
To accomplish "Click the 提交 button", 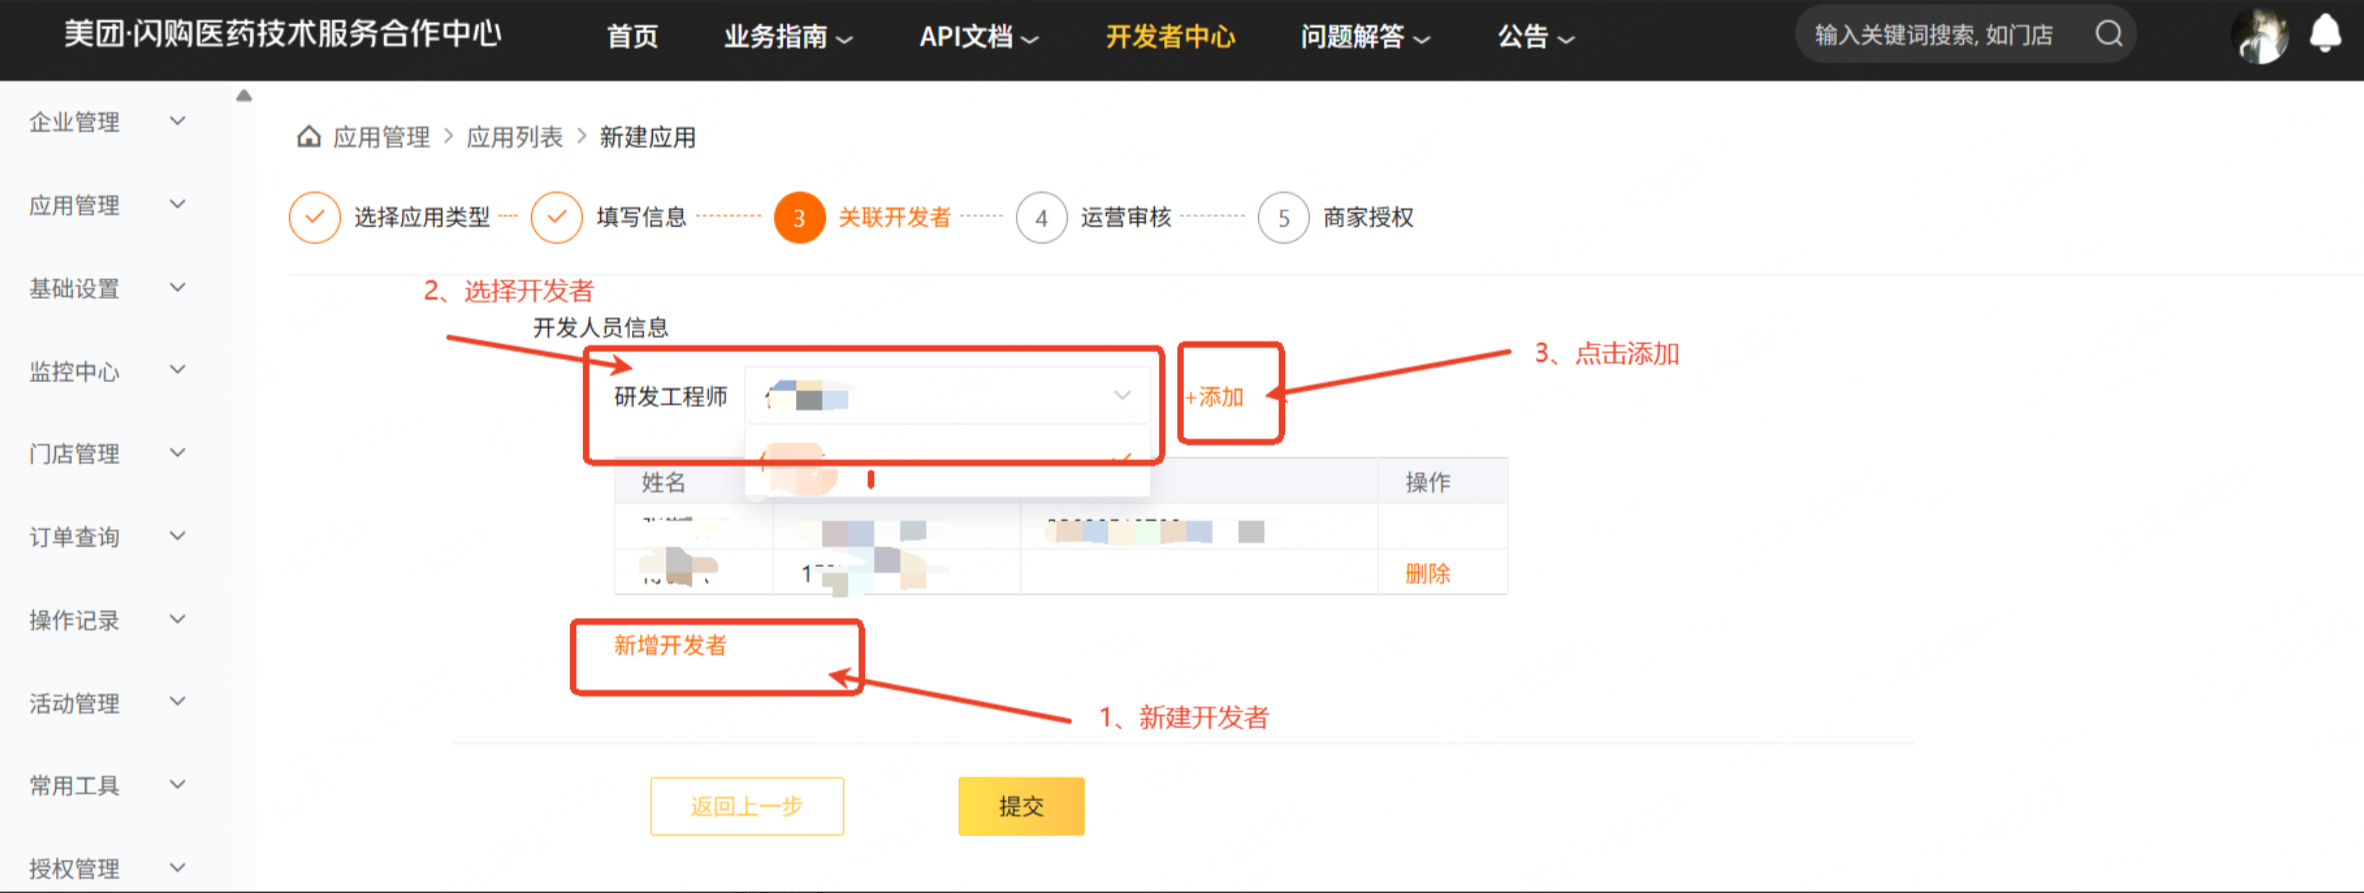I will pos(1021,806).
